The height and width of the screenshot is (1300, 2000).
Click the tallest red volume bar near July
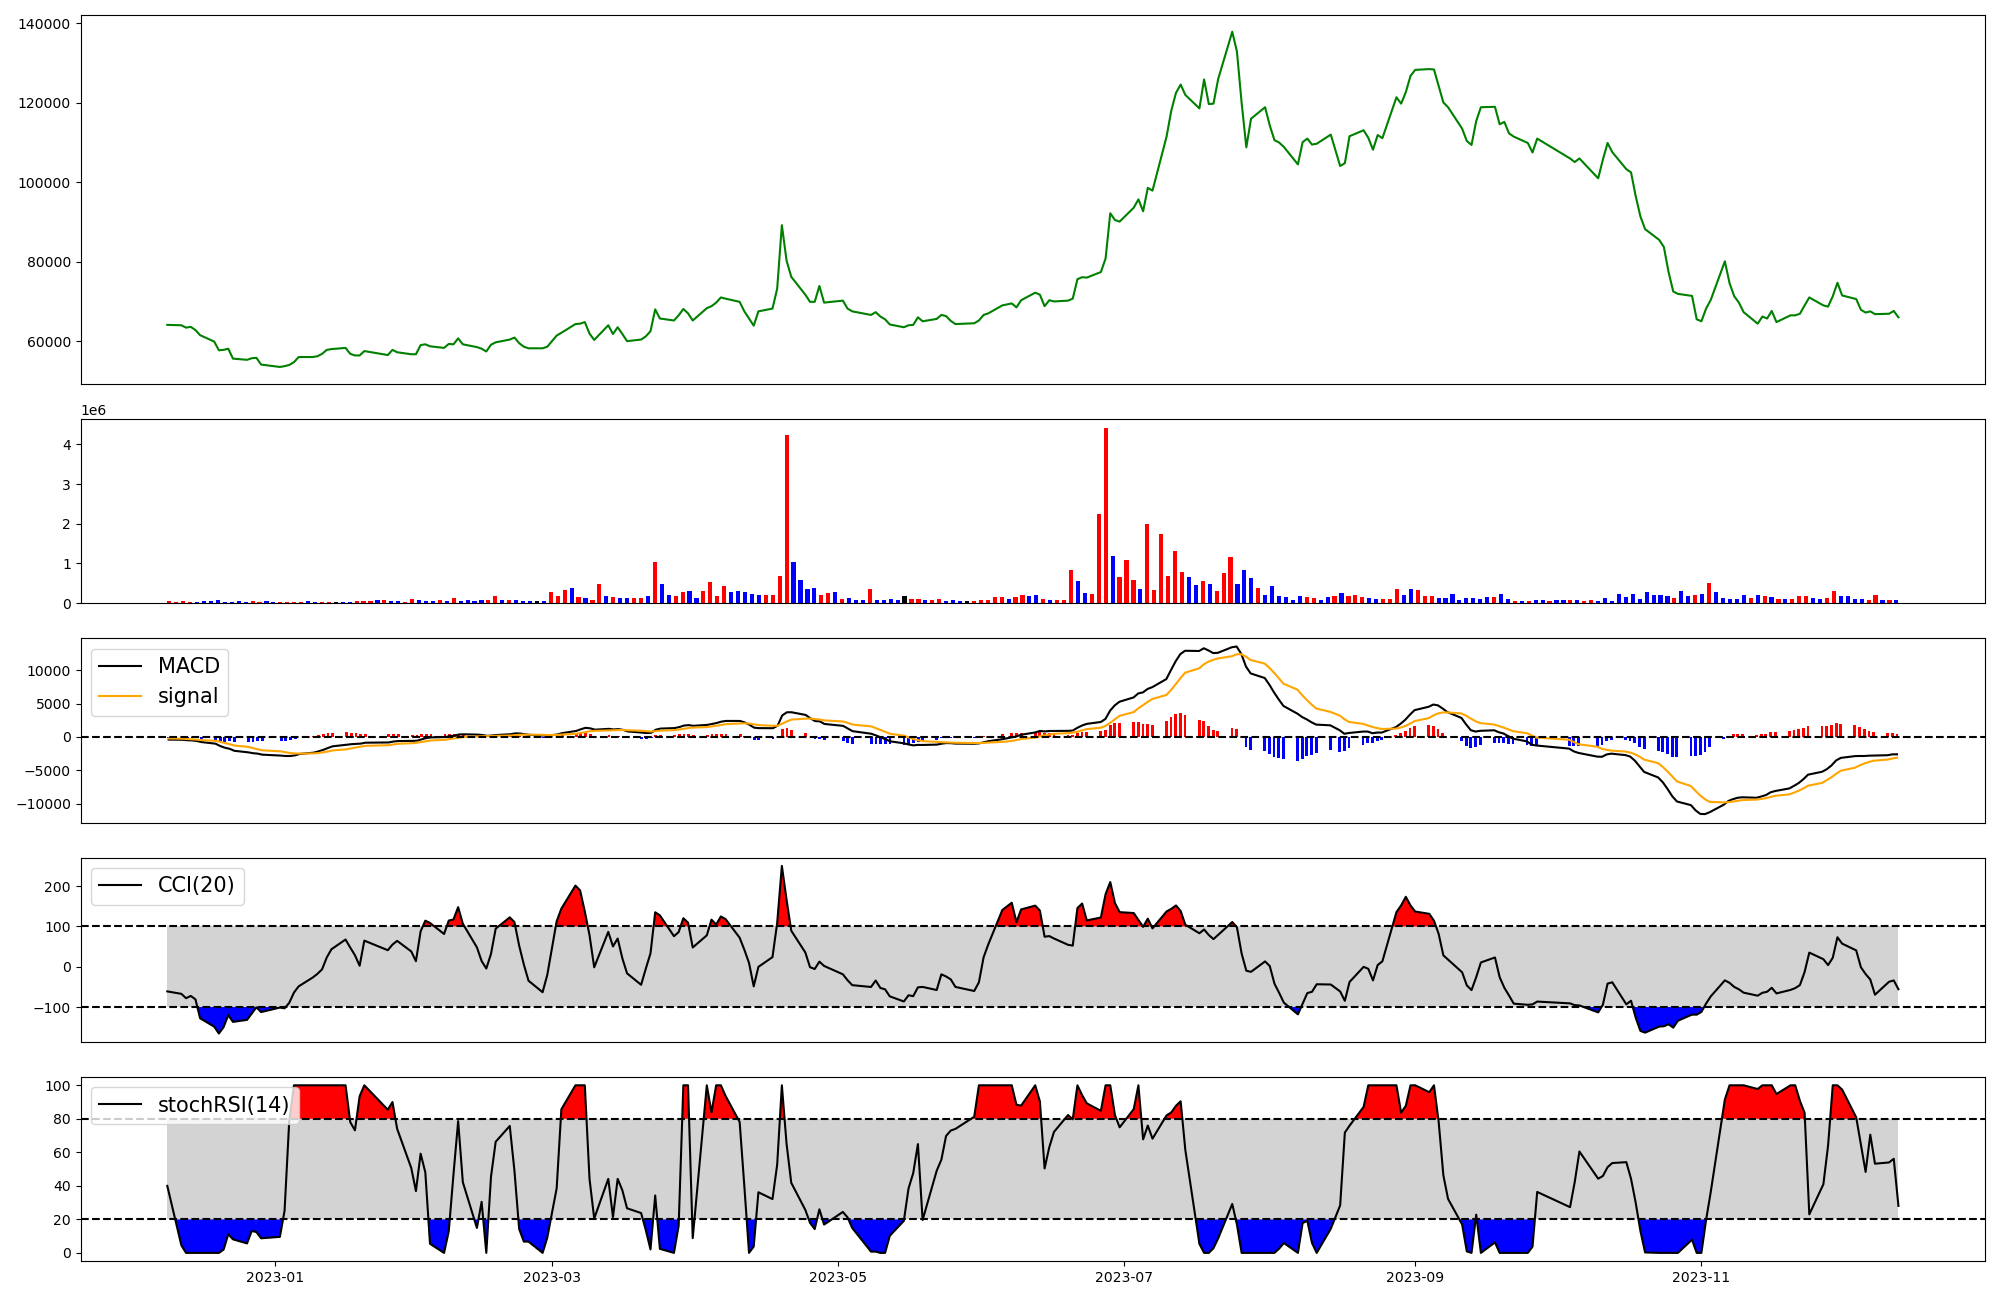(x=1105, y=515)
